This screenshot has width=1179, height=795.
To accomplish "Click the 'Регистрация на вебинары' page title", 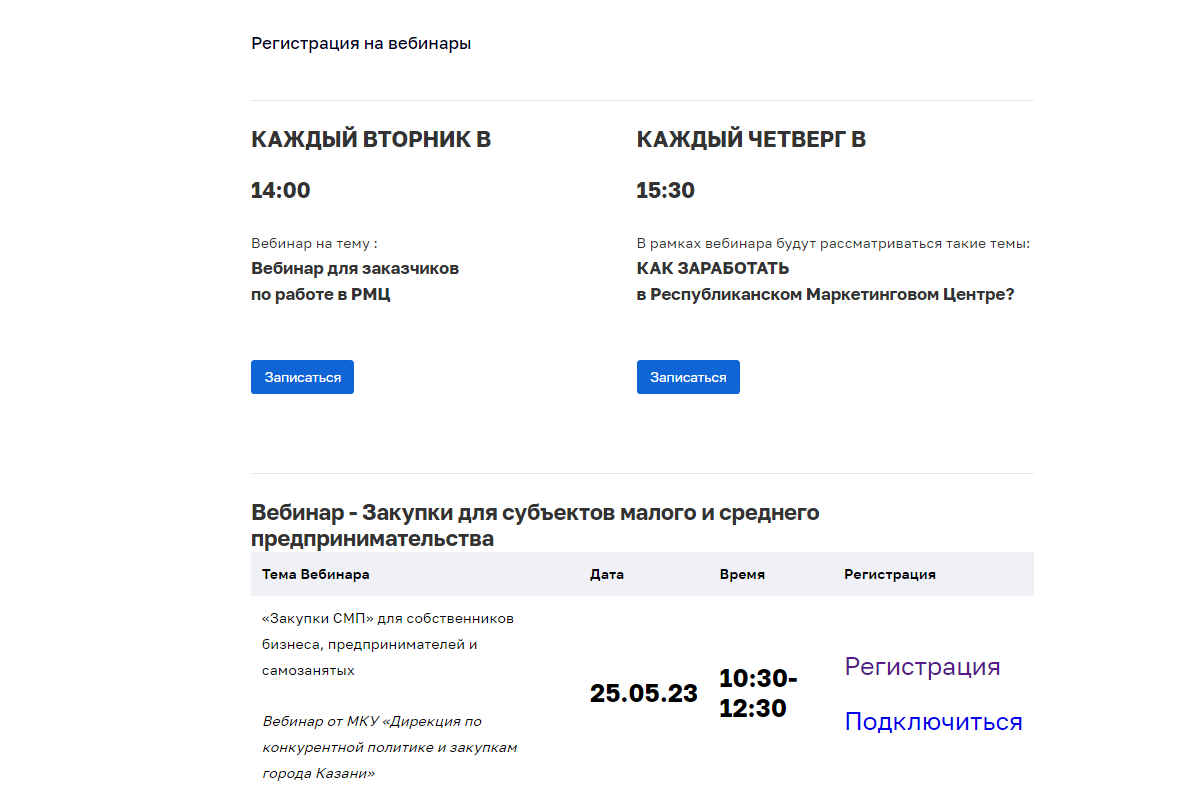I will (x=361, y=44).
